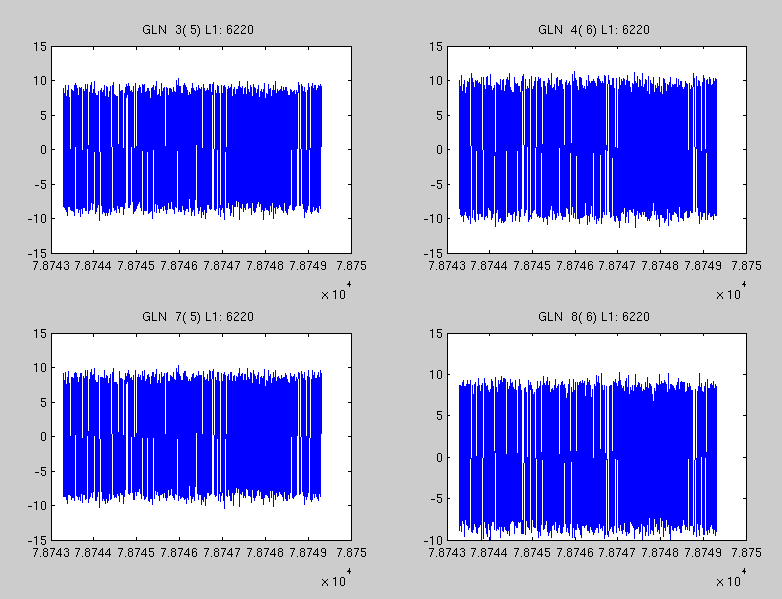This screenshot has width=782, height=599.
Task: Click the x10^4 exponent under the GLN 8 plot
Action: (x=731, y=579)
